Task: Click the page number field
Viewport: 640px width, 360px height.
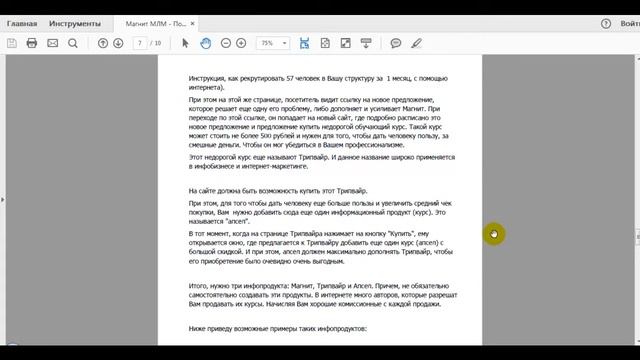Action: pos(140,43)
